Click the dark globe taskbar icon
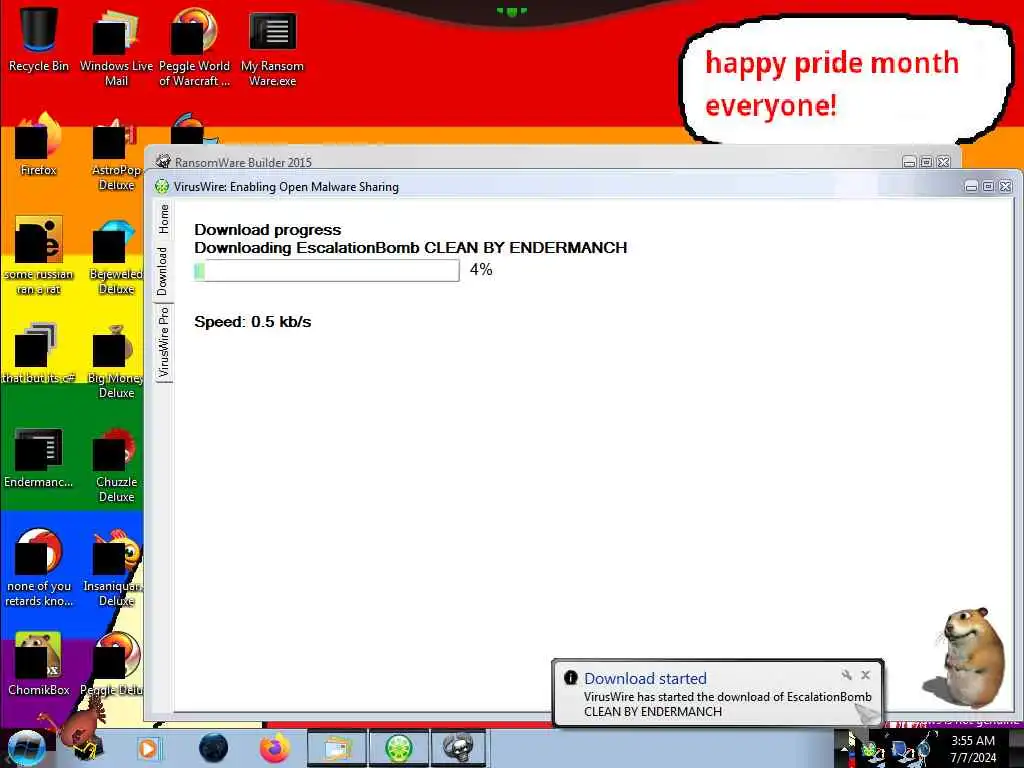 pos(214,748)
